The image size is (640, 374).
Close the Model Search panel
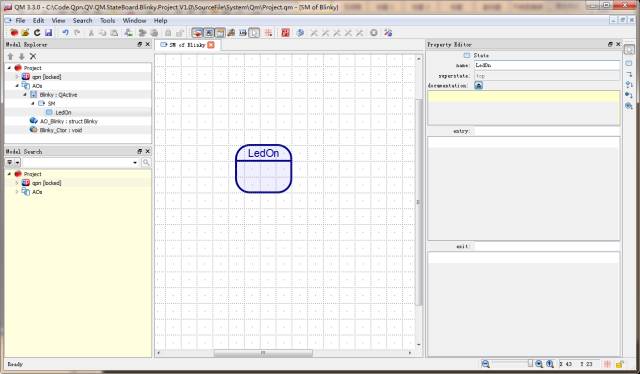pyautogui.click(x=148, y=151)
